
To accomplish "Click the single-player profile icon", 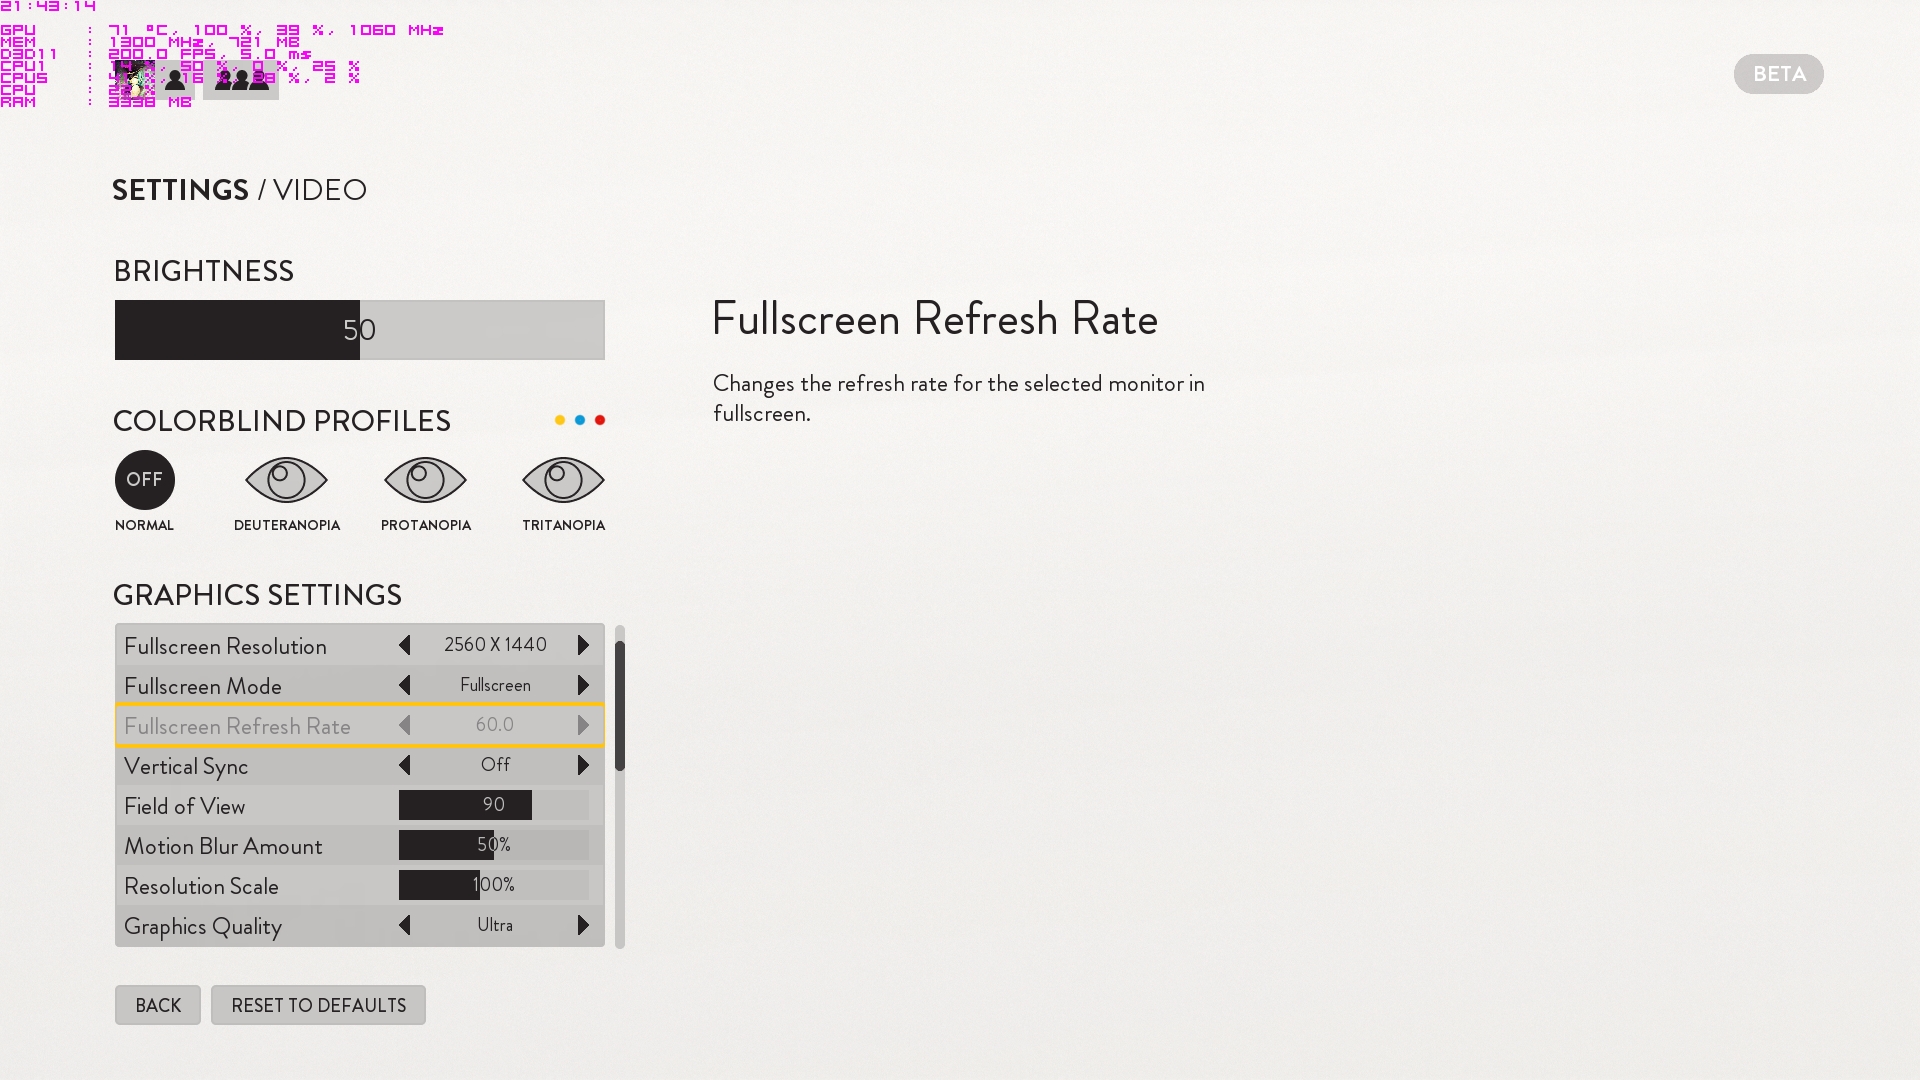I will tap(175, 80).
